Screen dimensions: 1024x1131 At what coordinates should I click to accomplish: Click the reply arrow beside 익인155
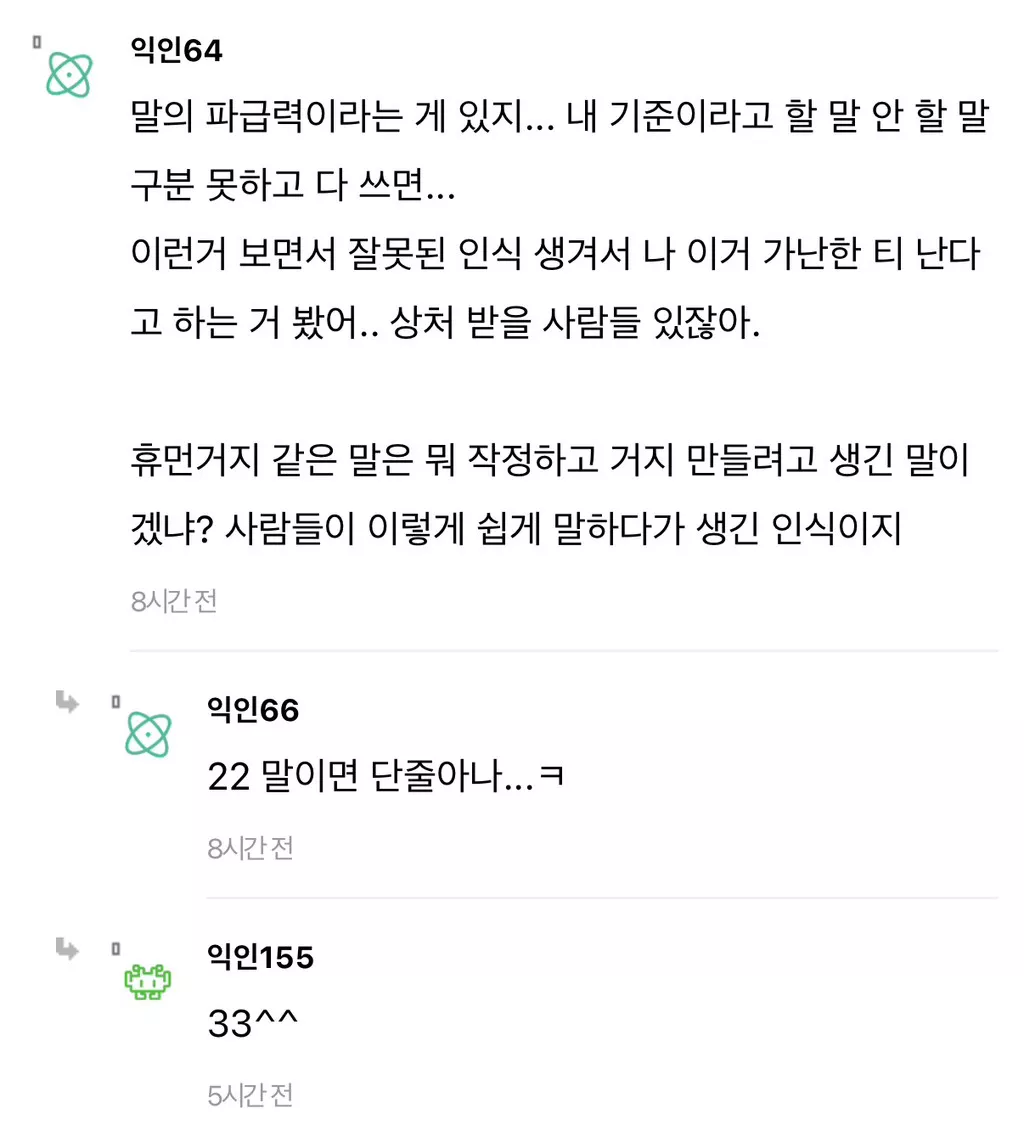pyautogui.click(x=68, y=949)
